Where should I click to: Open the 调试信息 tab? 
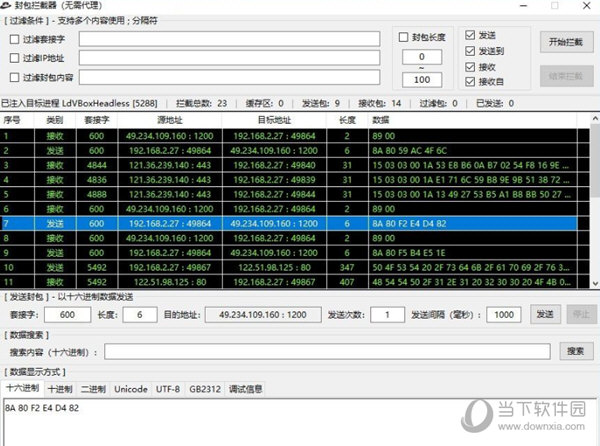[245, 389]
